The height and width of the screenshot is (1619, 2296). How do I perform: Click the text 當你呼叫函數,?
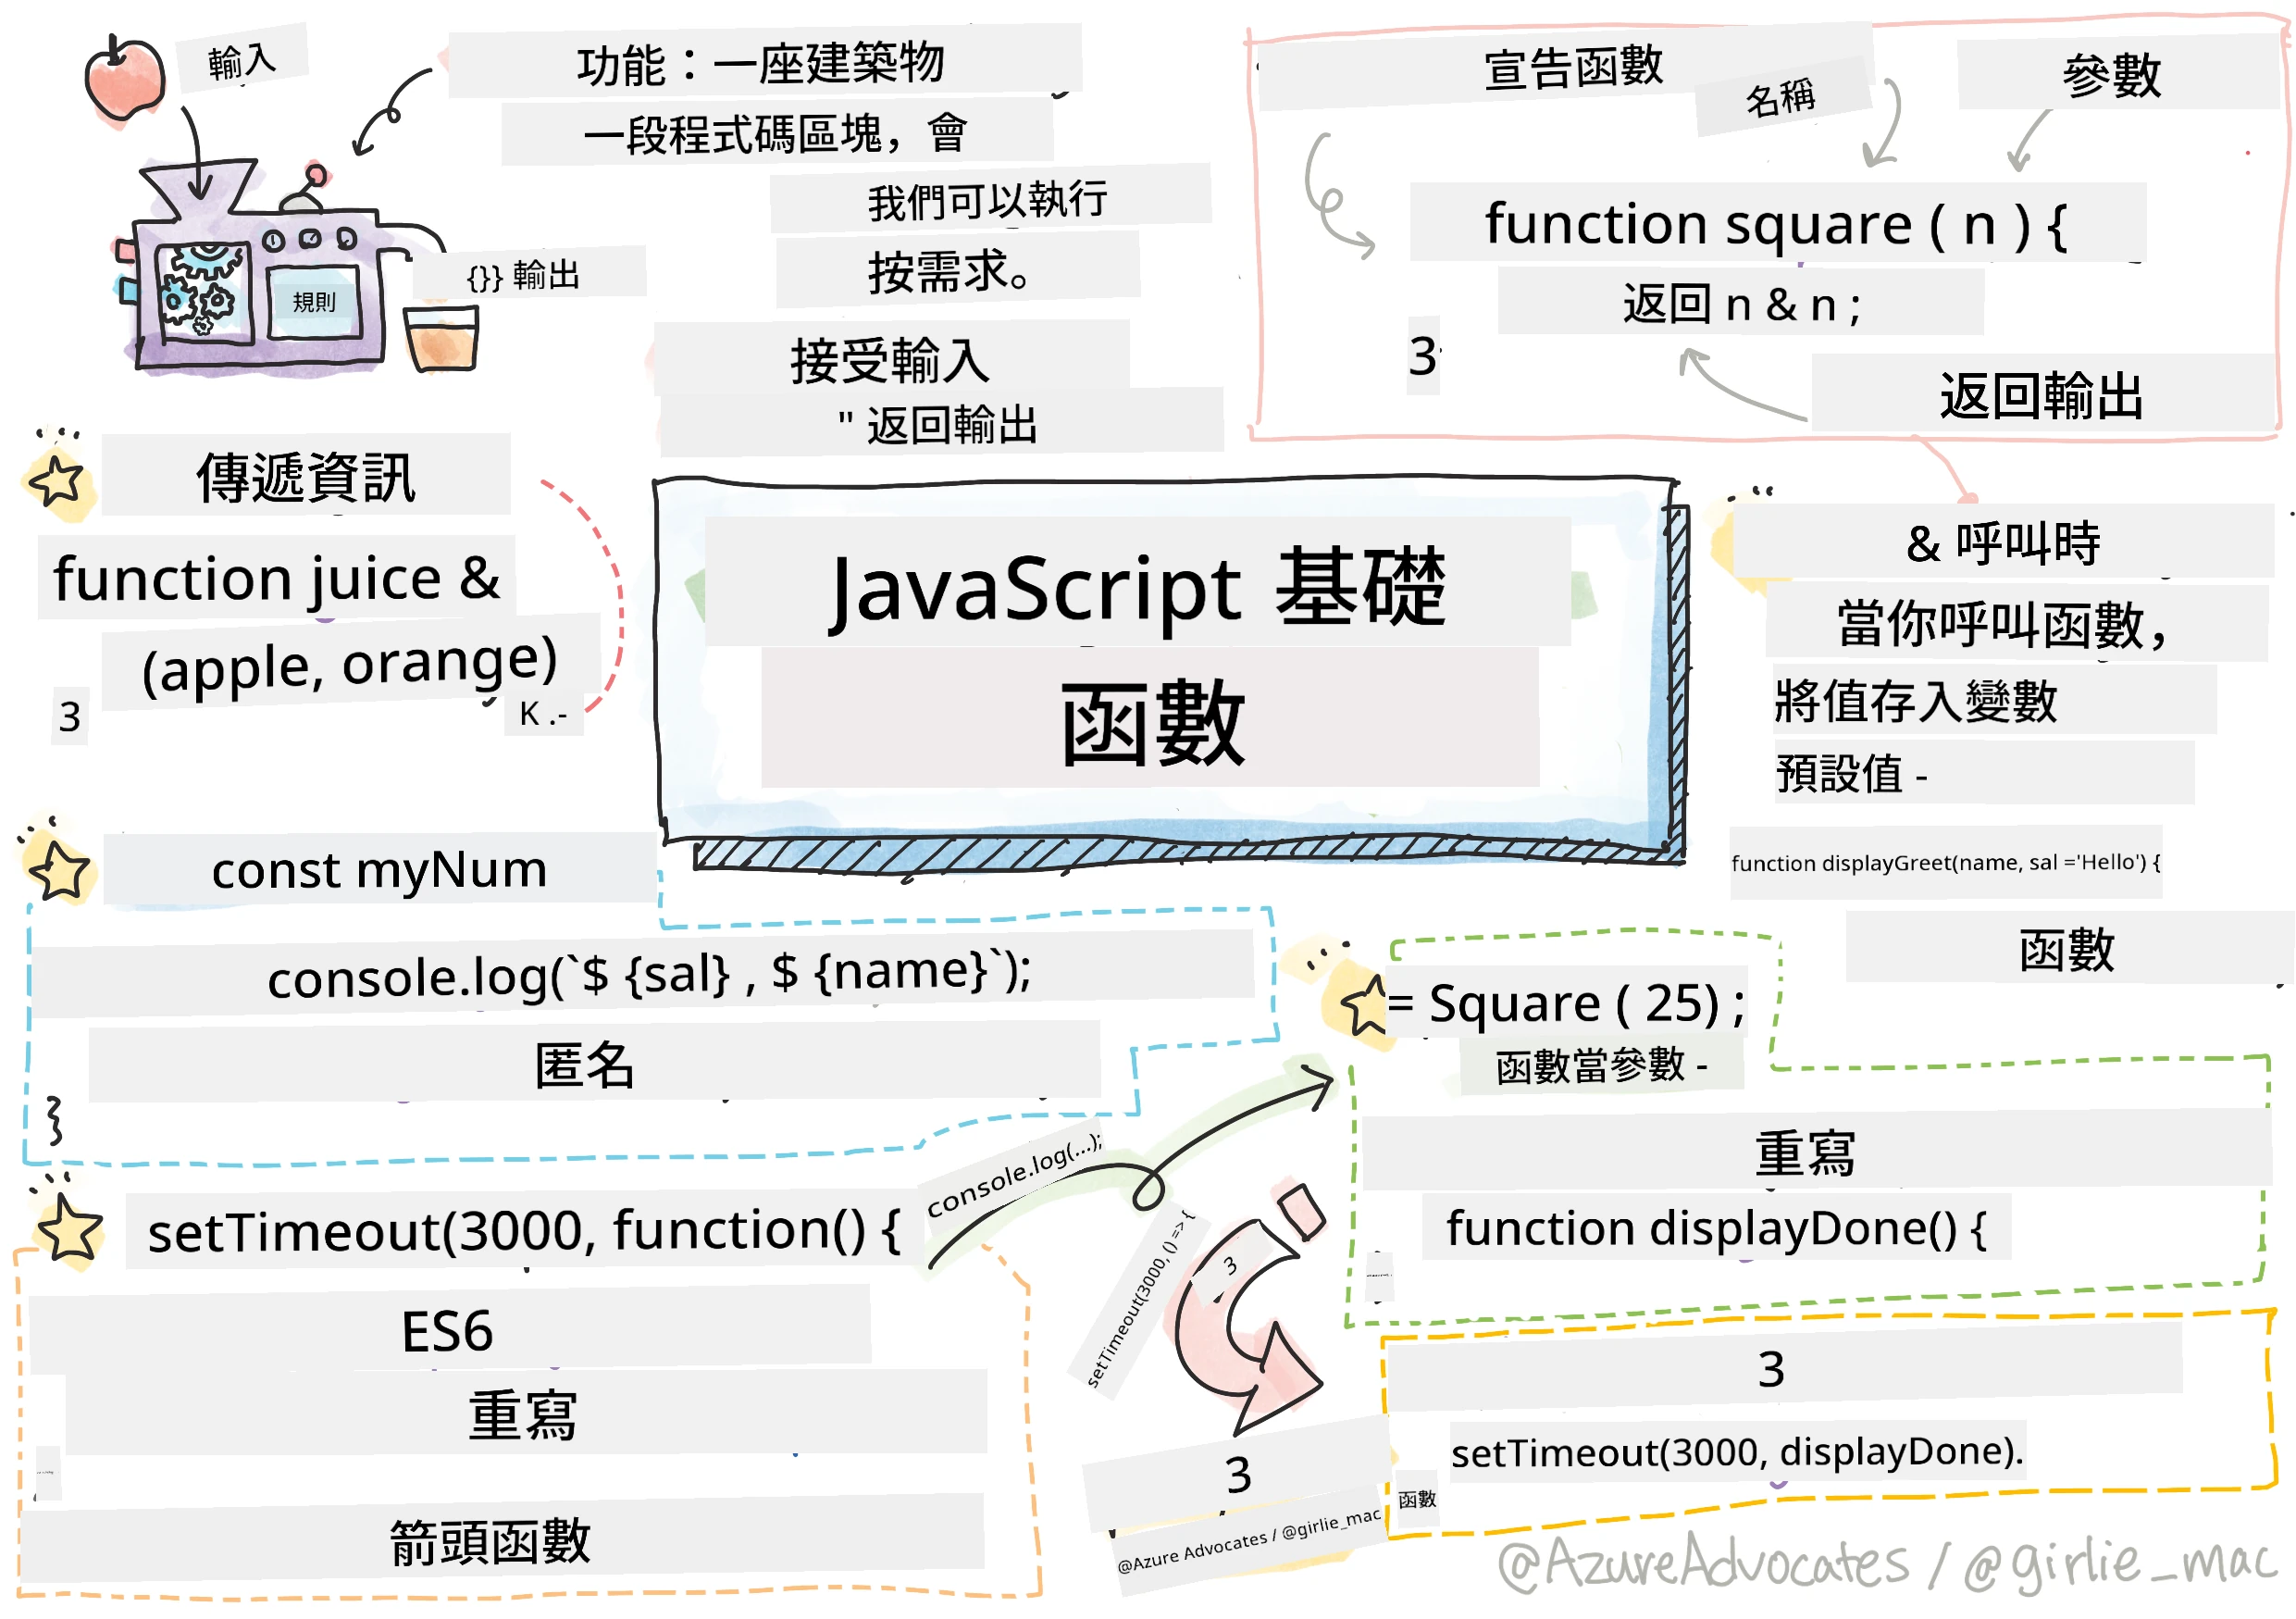coord(2003,624)
